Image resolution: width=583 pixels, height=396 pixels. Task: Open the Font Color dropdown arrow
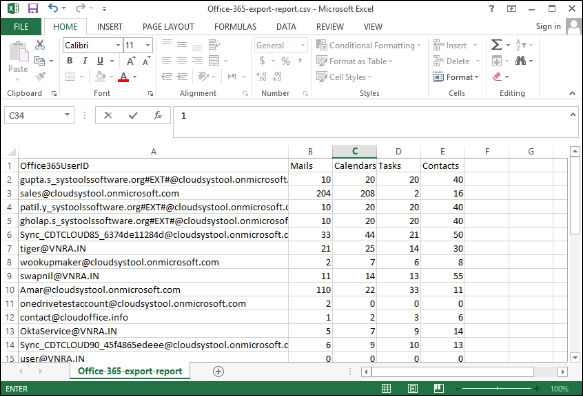pos(135,77)
